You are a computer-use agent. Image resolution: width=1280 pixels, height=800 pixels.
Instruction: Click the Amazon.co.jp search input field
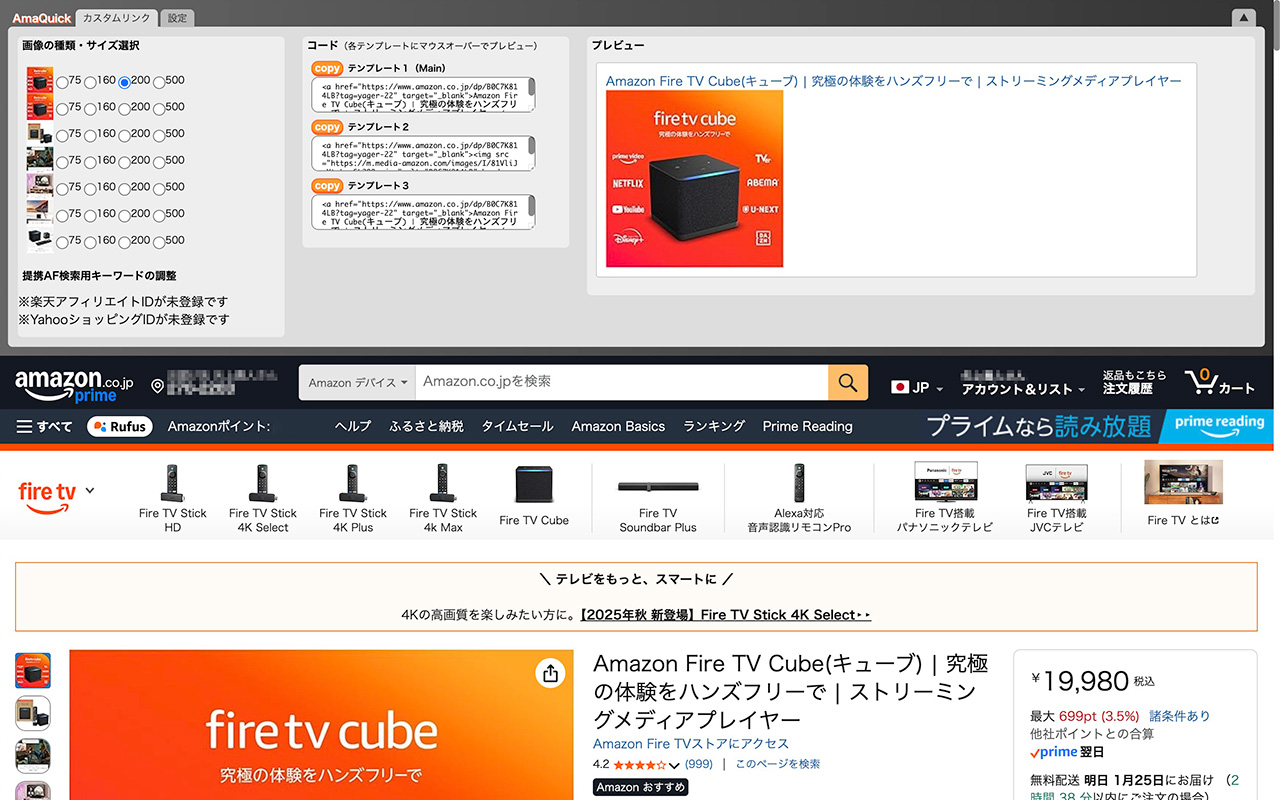coord(620,383)
